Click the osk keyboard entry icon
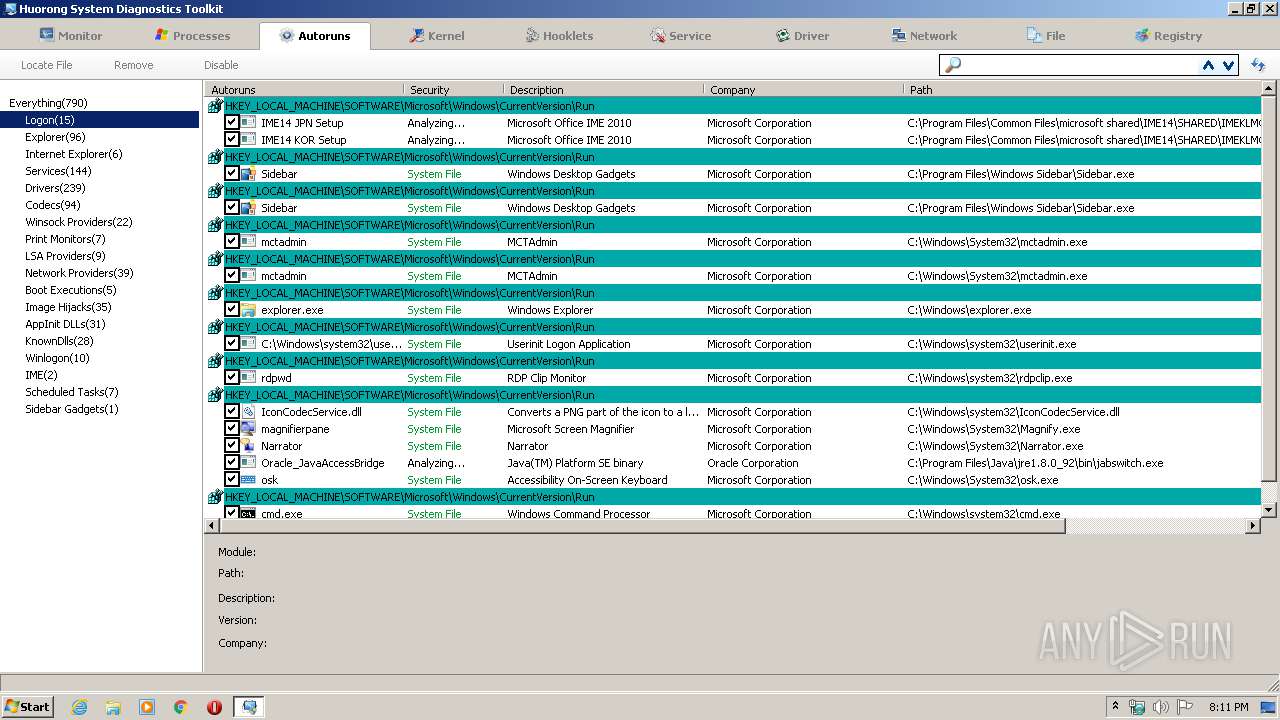 pyautogui.click(x=248, y=479)
